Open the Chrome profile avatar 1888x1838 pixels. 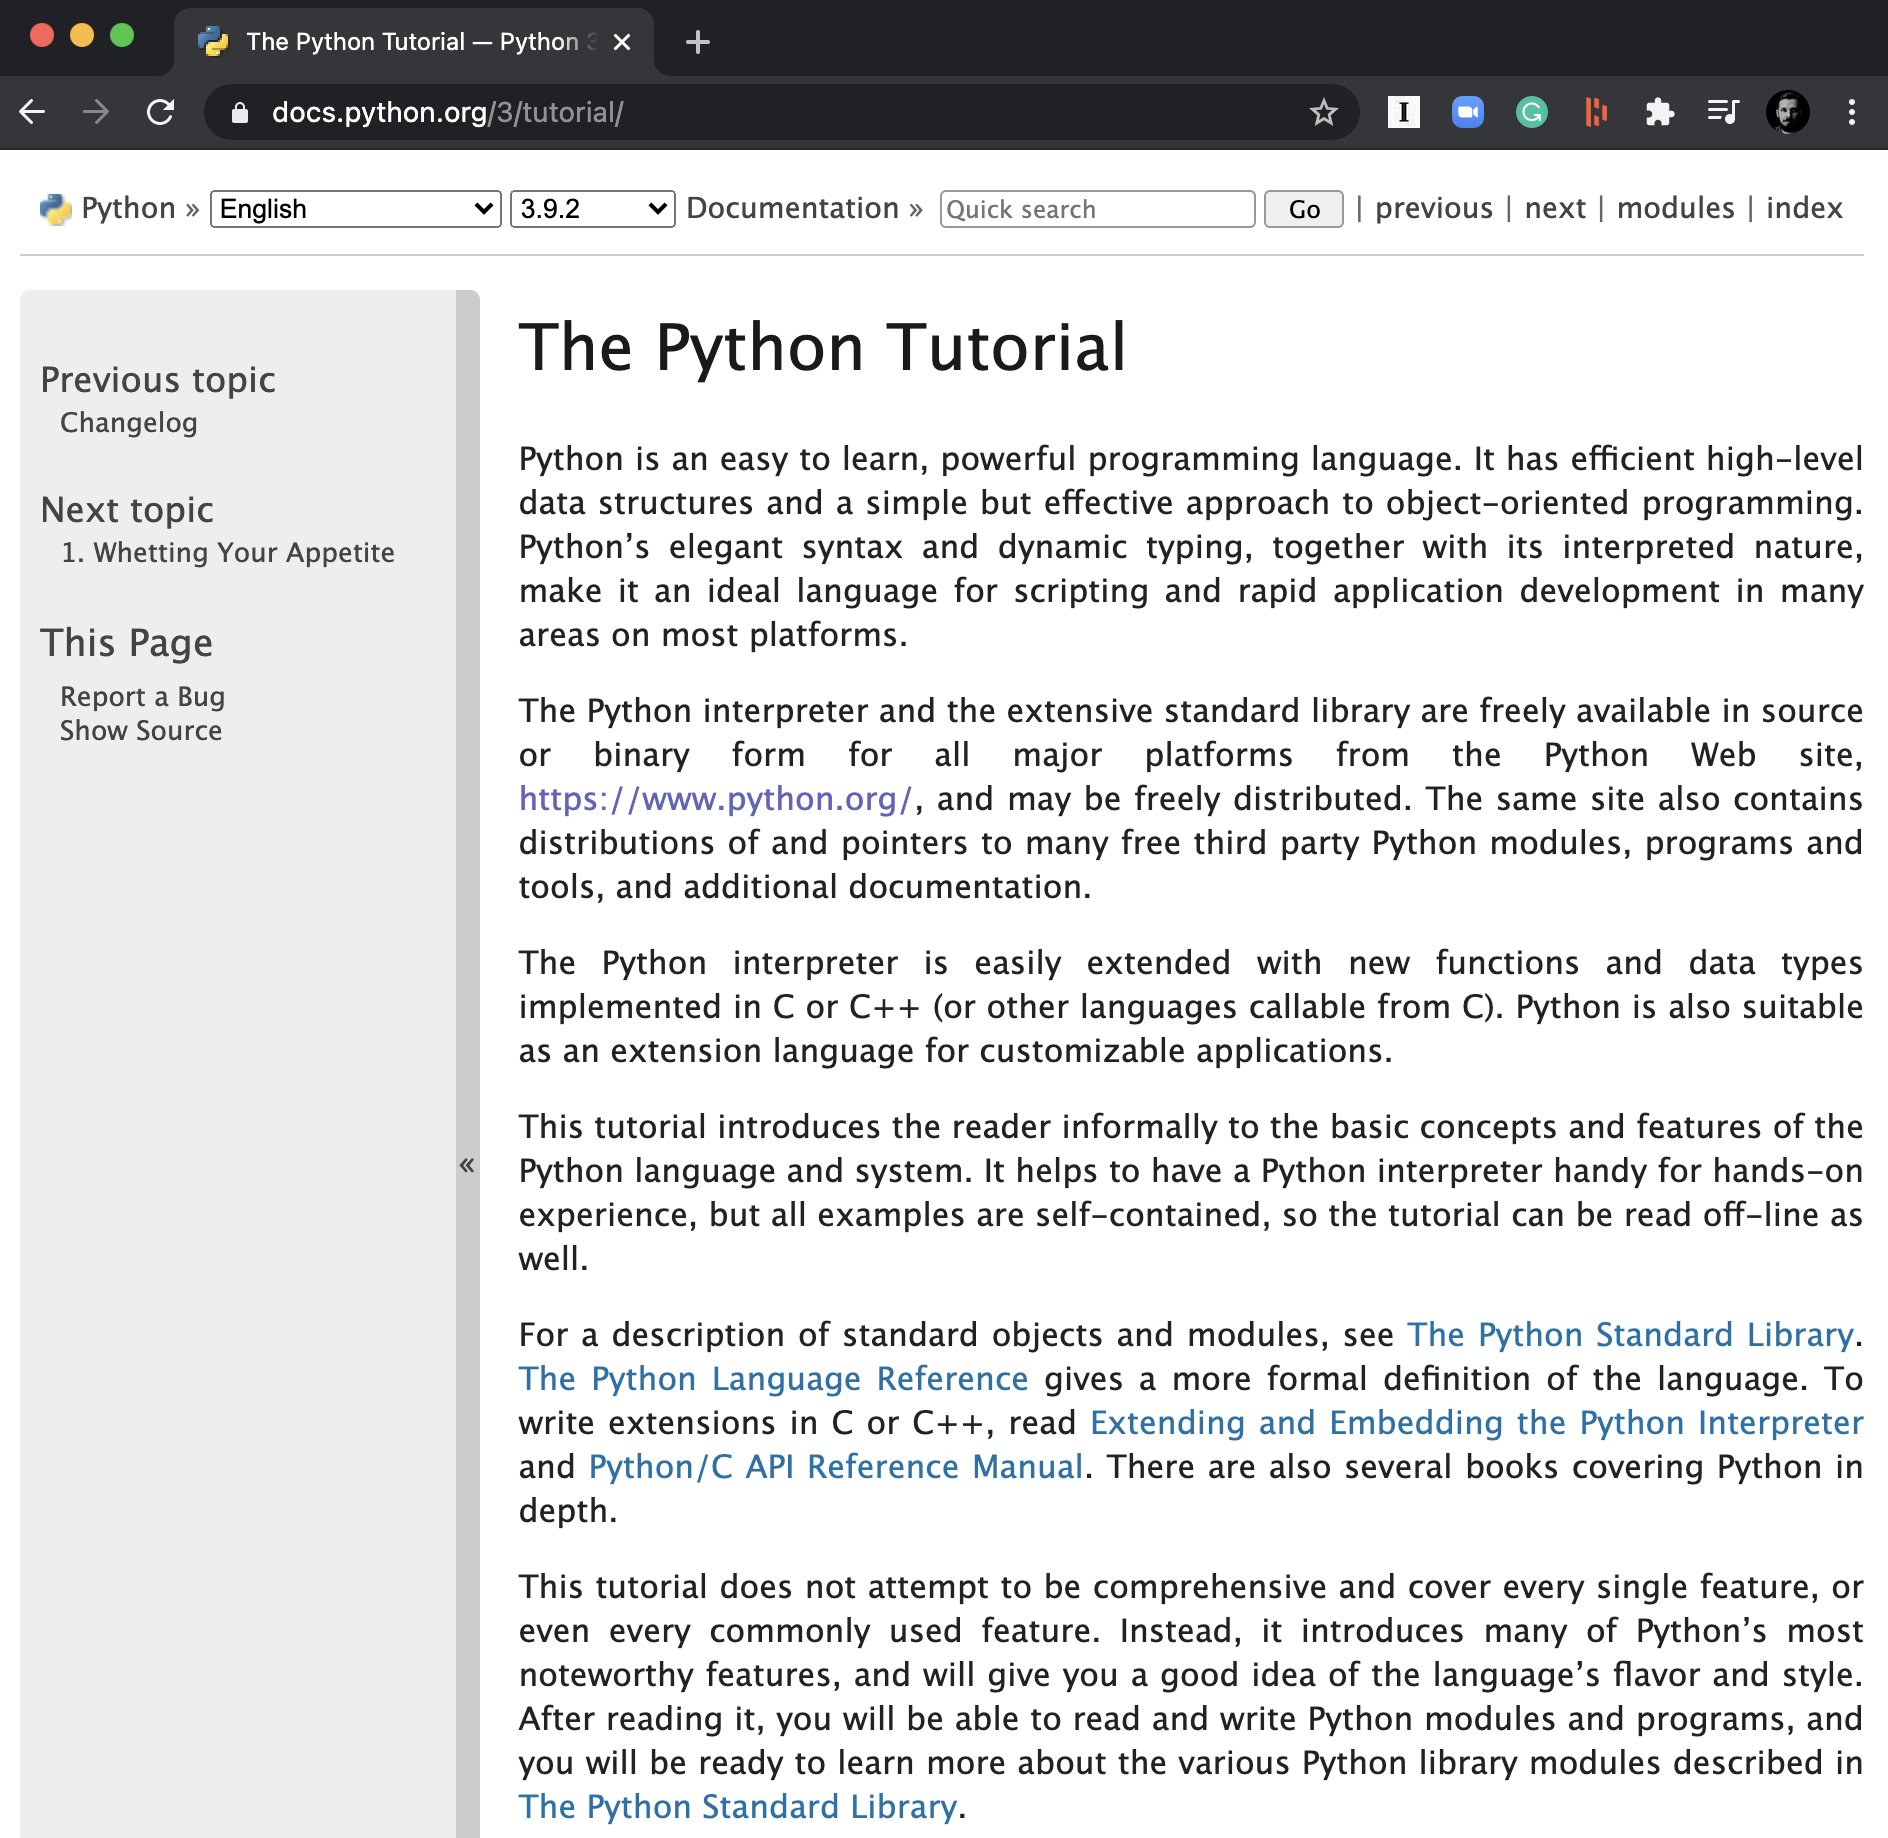[1788, 112]
